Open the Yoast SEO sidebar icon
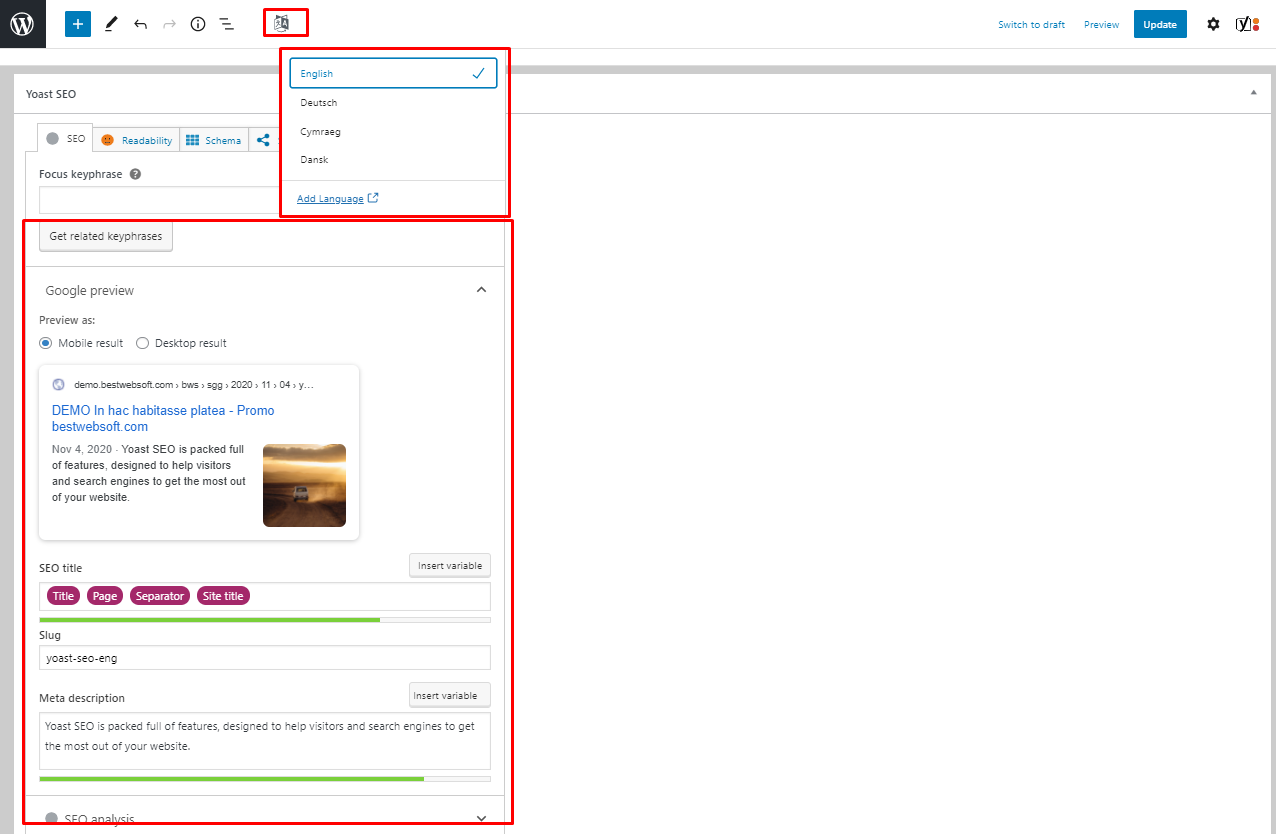Viewport: 1276px width, 834px height. pos(1247,24)
